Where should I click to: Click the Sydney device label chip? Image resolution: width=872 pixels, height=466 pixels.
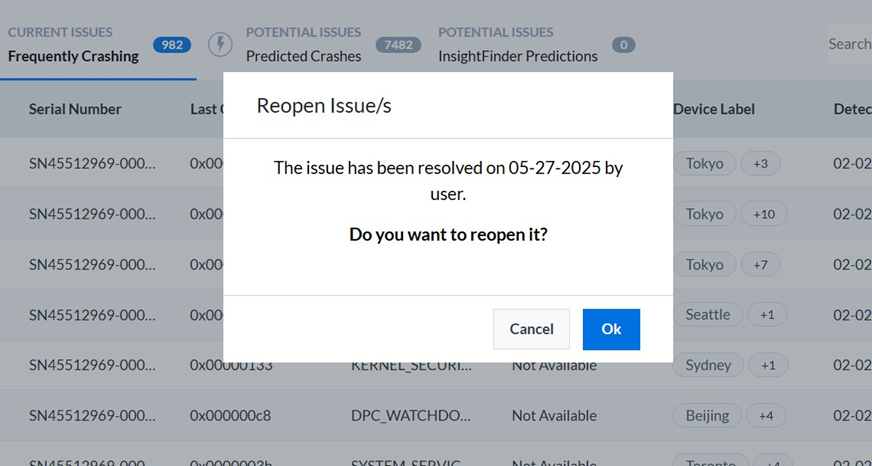coord(708,365)
